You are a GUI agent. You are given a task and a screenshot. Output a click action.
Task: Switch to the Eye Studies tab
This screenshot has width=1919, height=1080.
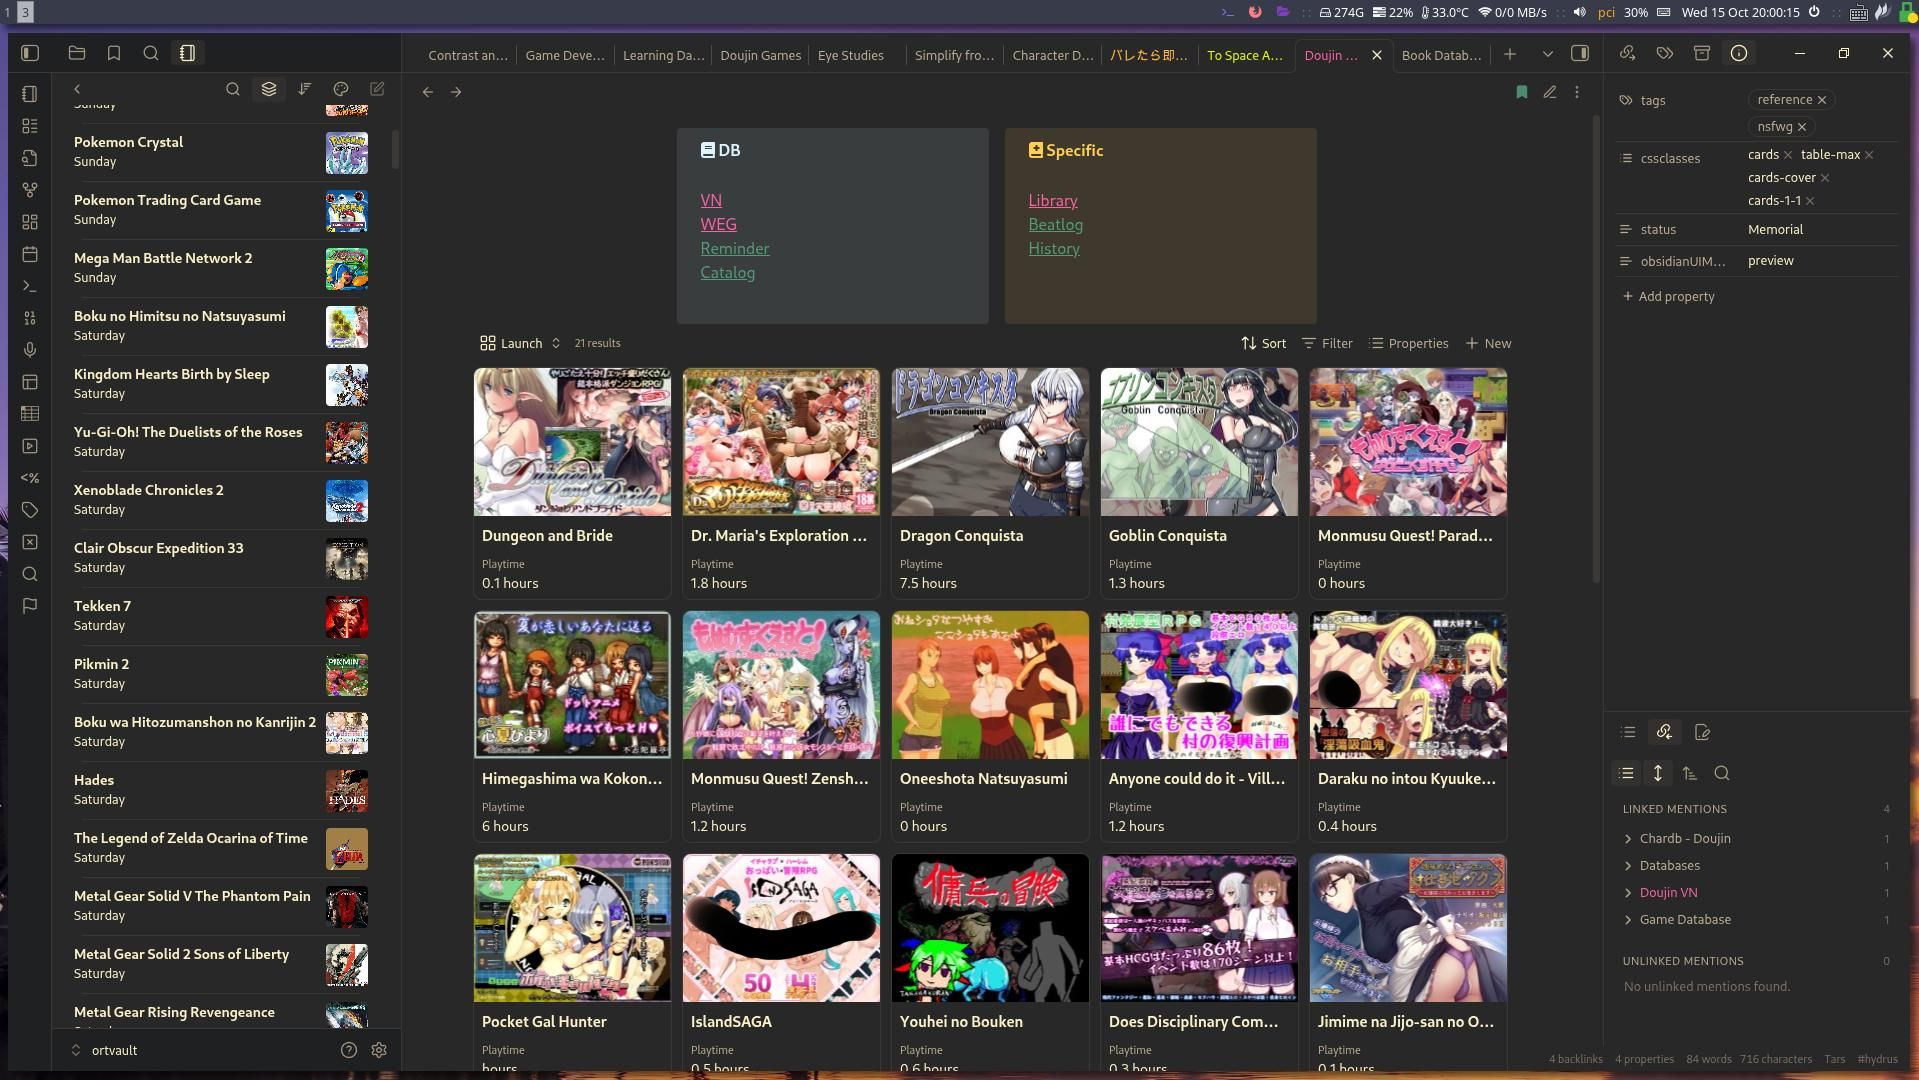coord(851,55)
